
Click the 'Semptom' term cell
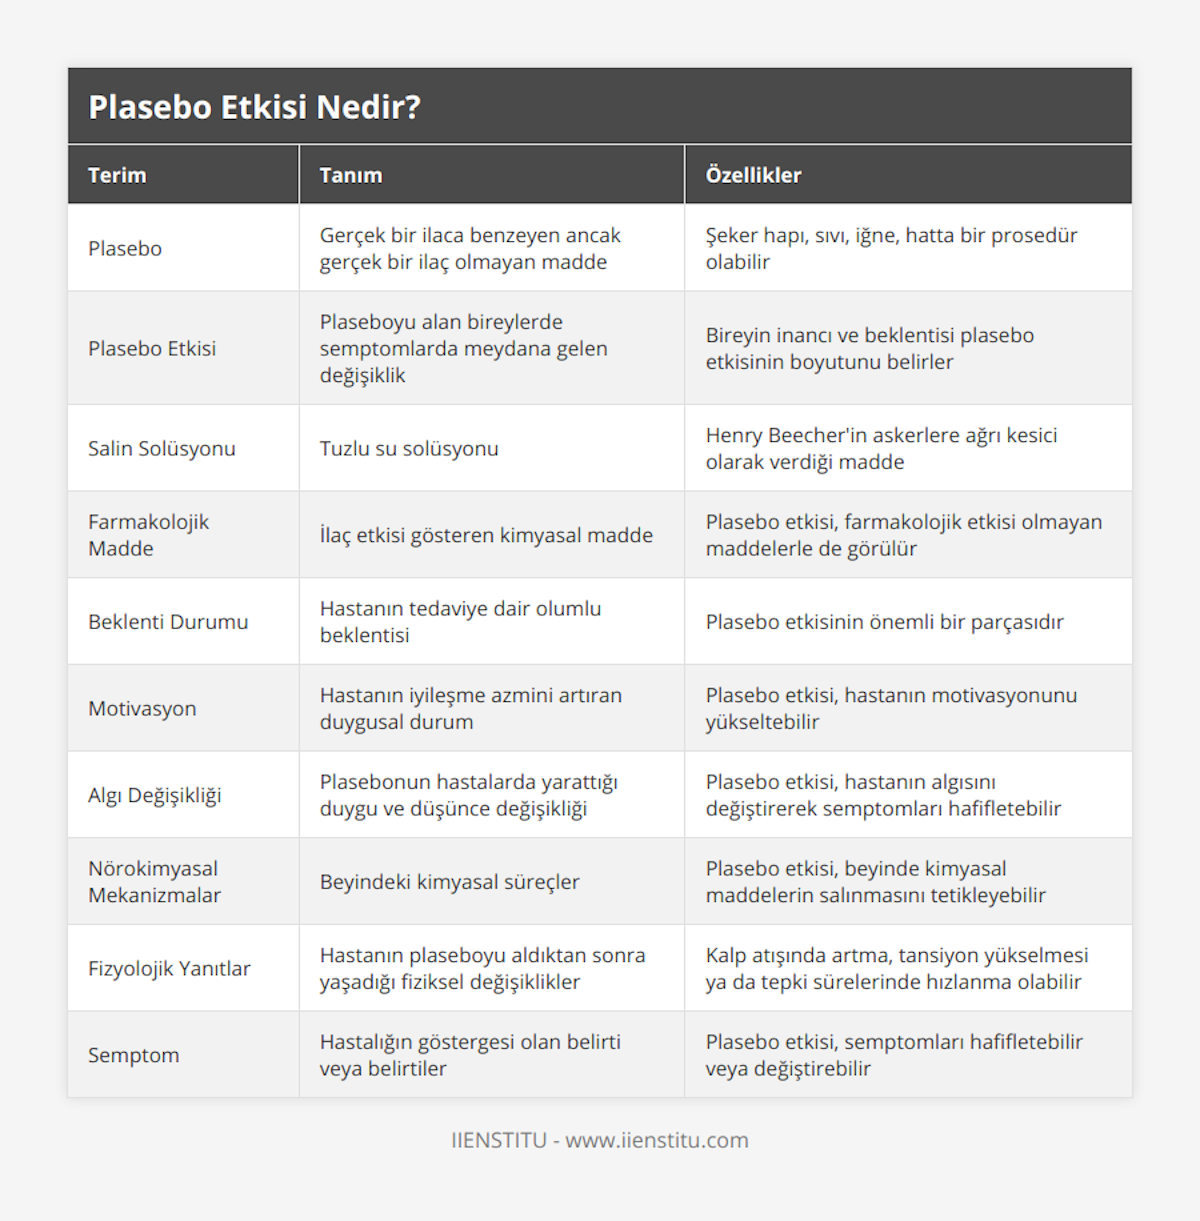(x=134, y=1055)
